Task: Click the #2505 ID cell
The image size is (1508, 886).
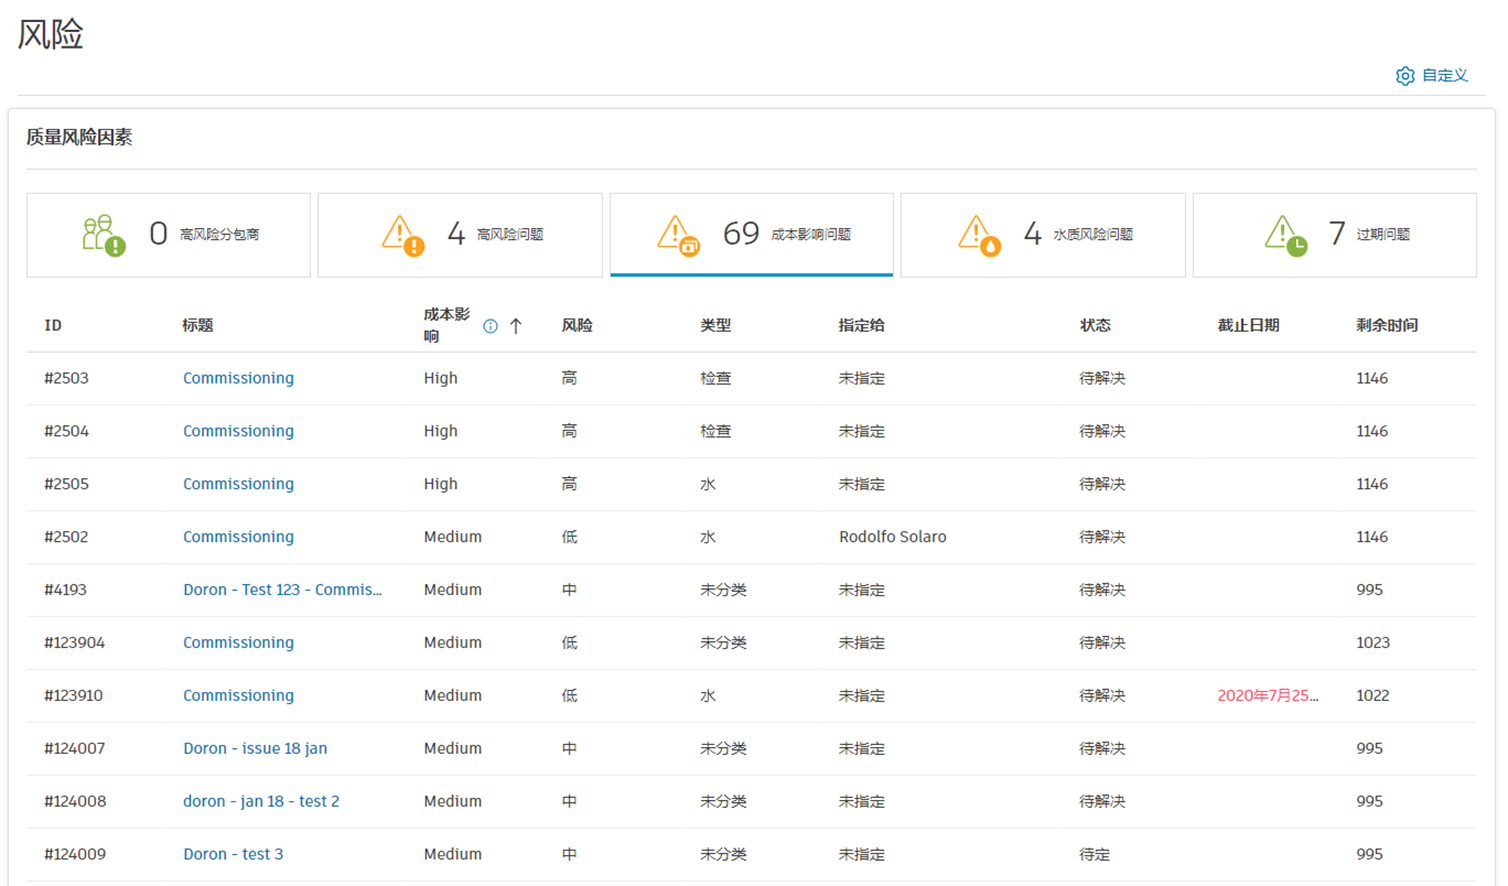Action: tap(66, 484)
